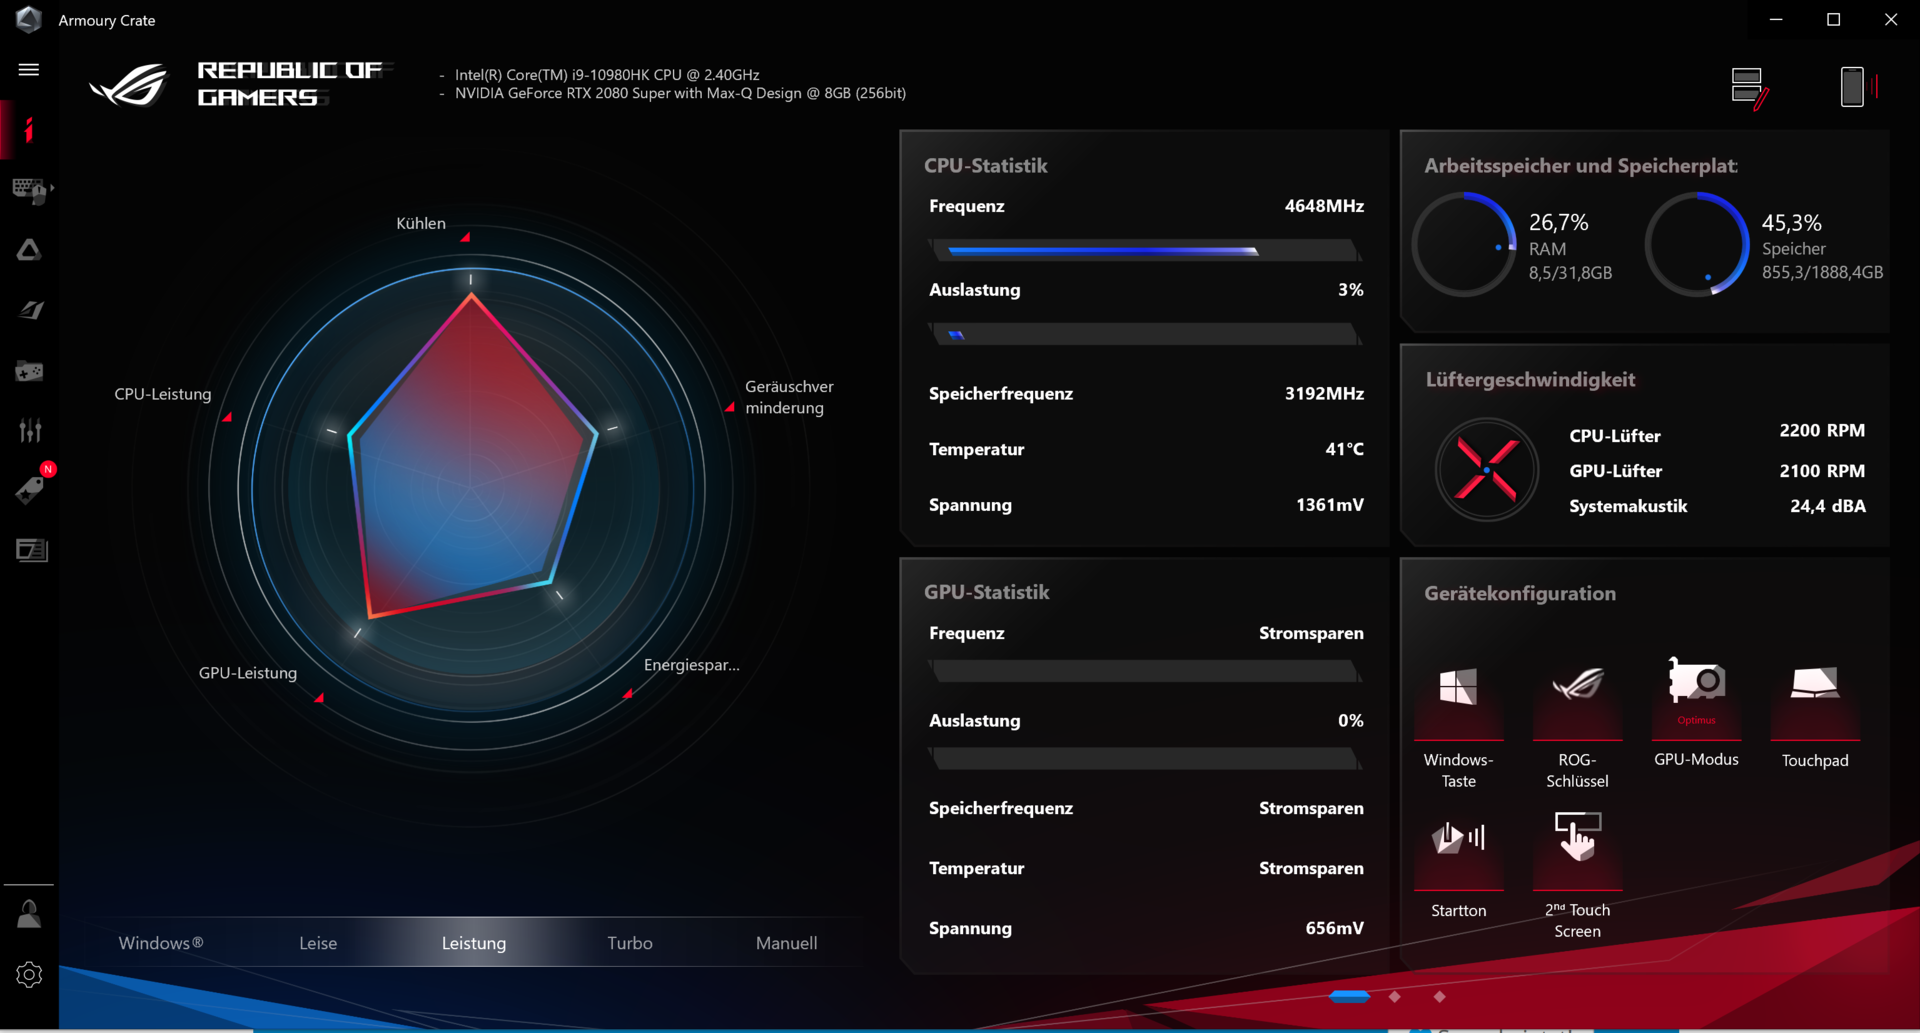Click the CPU-Leistung radar label
This screenshot has width=1920, height=1033.
163,394
